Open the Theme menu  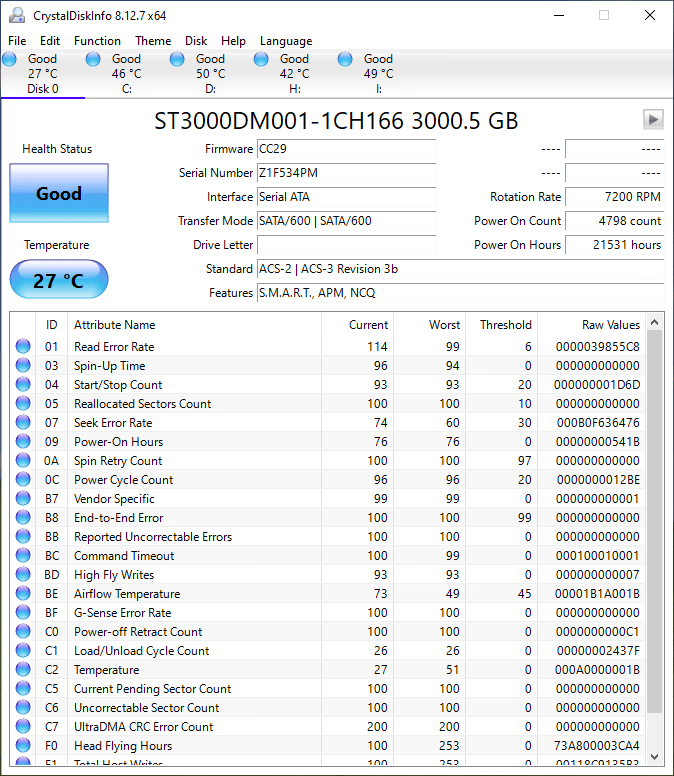153,41
